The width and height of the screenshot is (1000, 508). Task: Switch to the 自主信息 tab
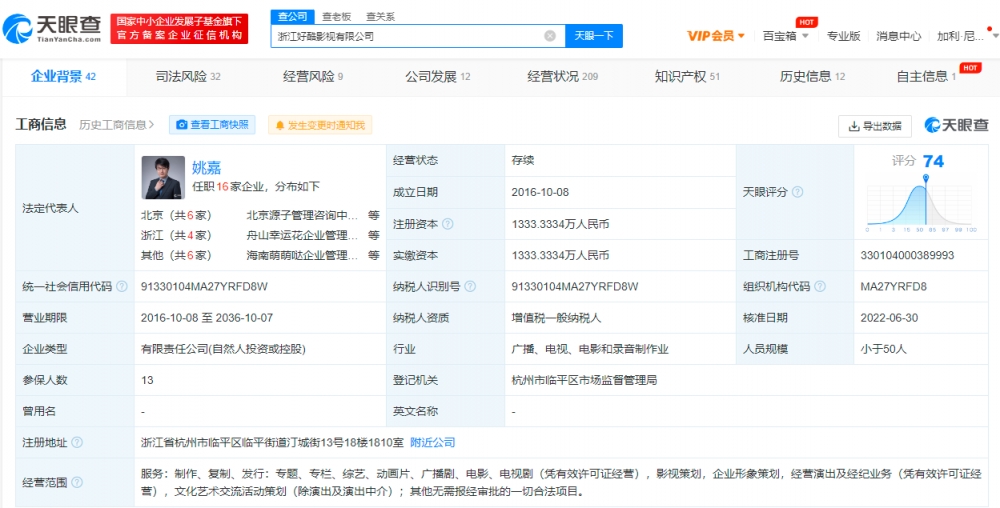point(926,77)
